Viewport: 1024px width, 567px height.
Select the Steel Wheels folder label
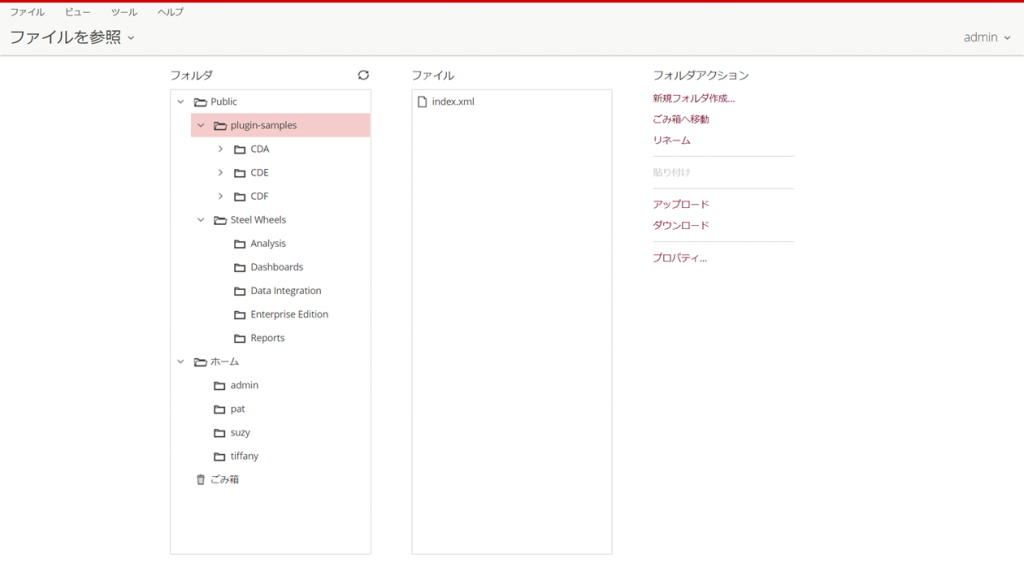(258, 220)
